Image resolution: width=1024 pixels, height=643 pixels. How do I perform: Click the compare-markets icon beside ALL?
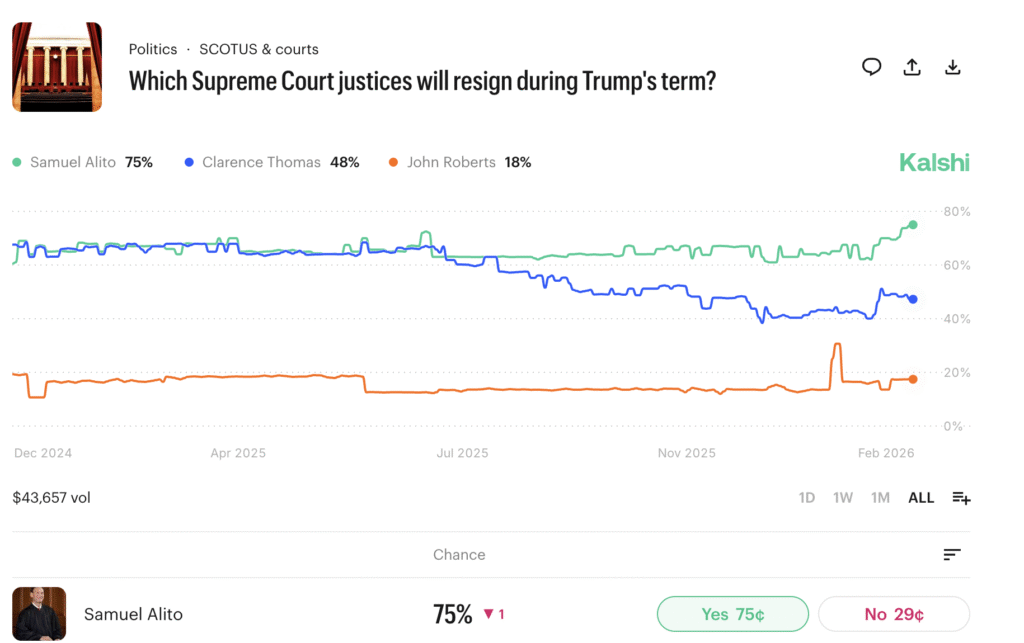960,497
